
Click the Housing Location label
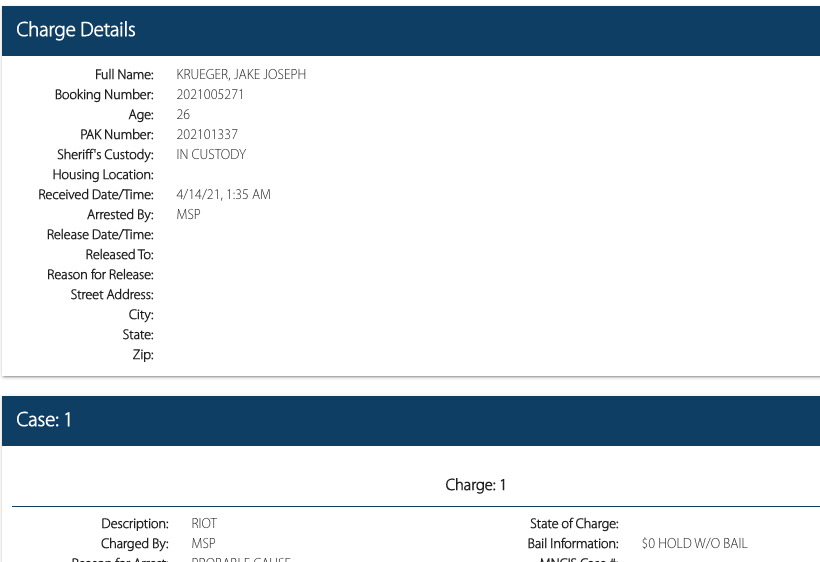point(103,175)
